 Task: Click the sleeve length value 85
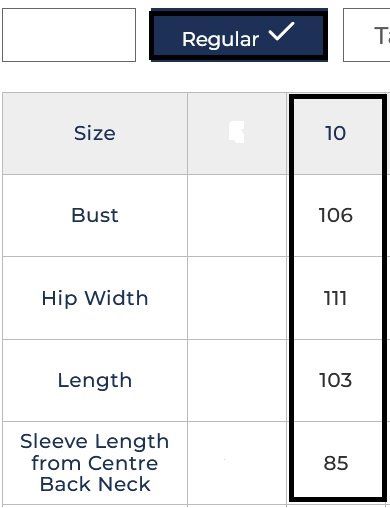tap(336, 463)
